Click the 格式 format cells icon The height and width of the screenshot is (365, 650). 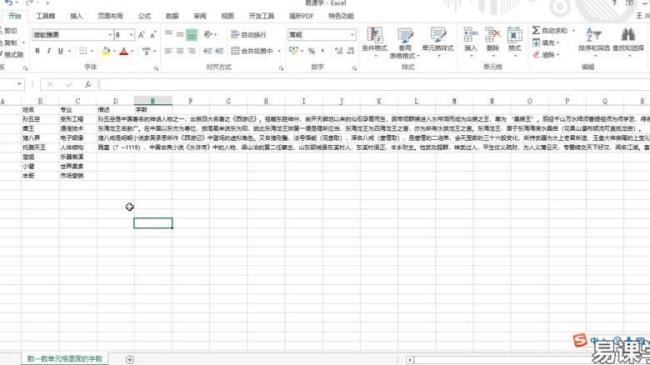tap(514, 41)
